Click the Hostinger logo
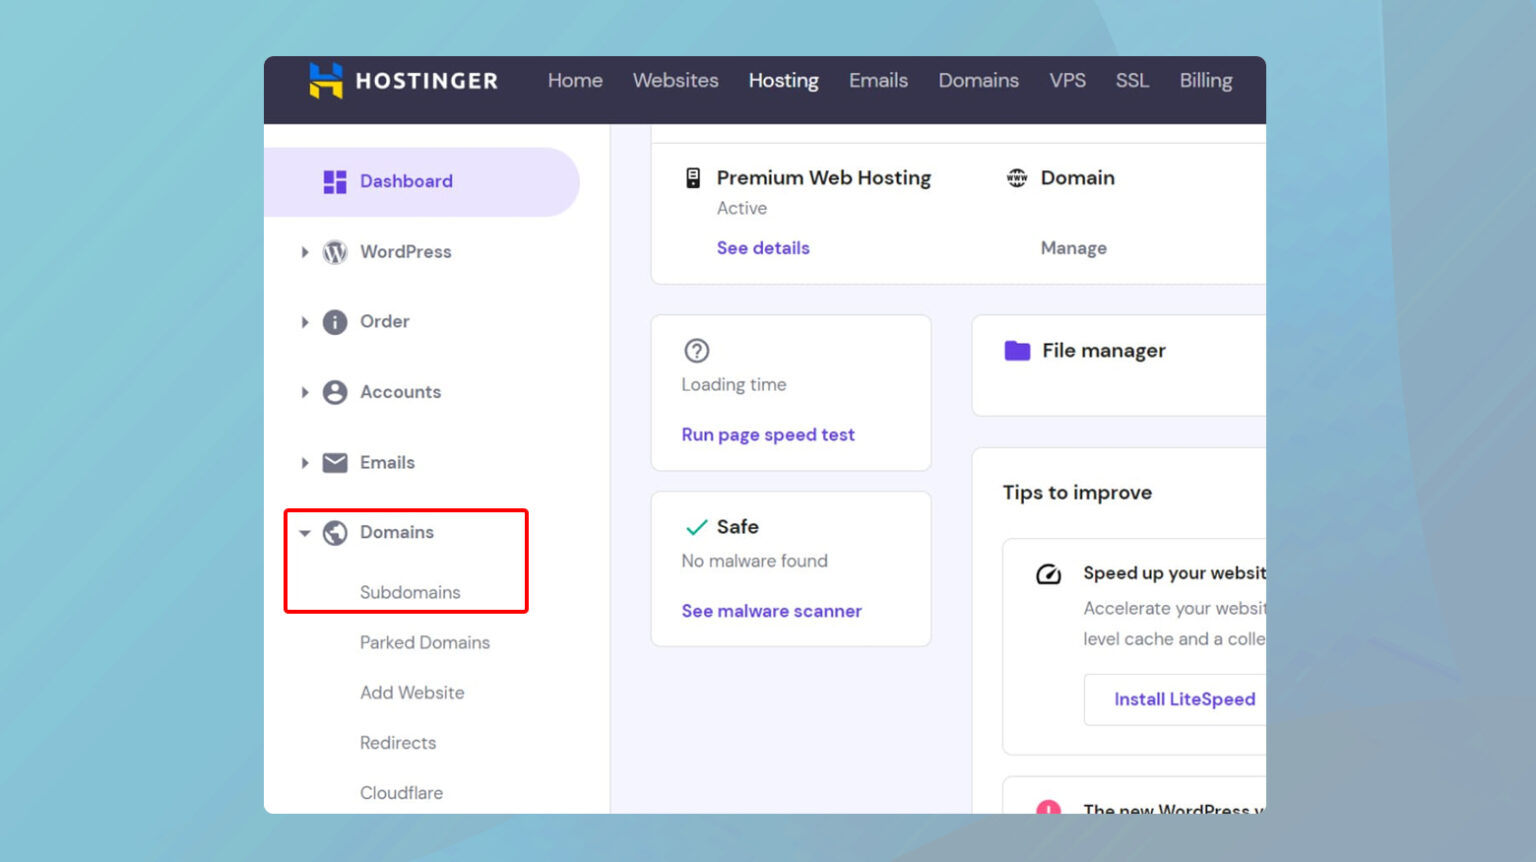This screenshot has width=1536, height=862. pos(402,80)
